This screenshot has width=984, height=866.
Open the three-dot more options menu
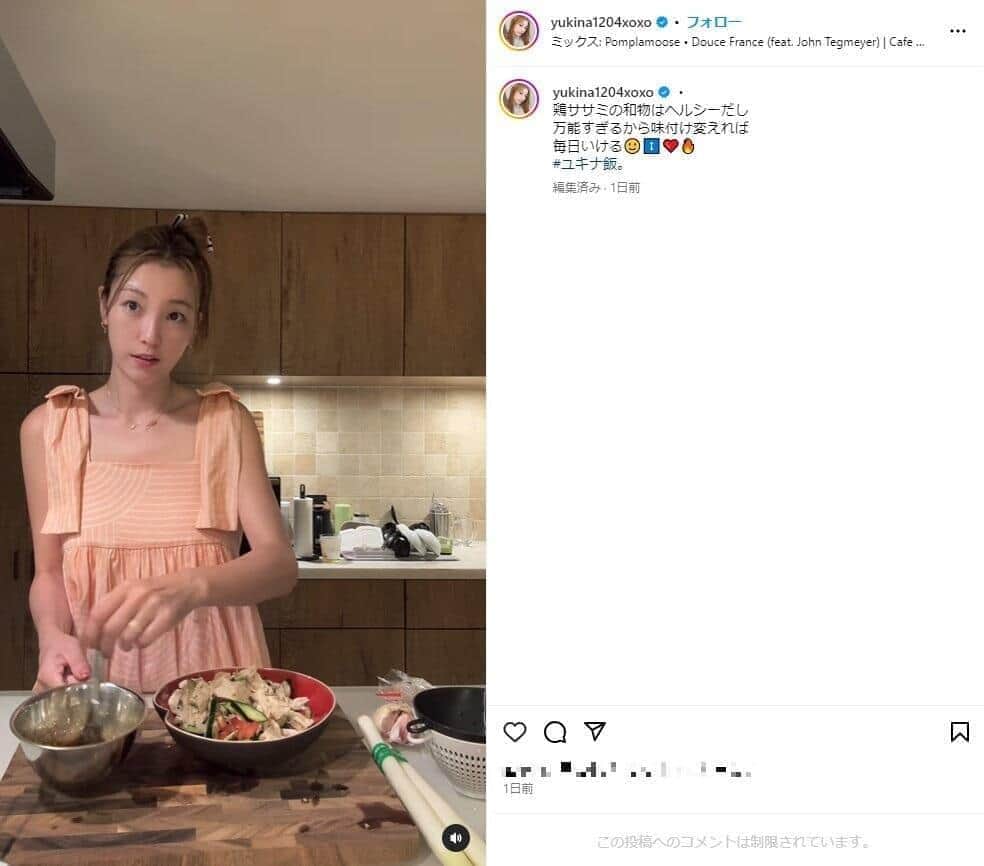coord(958,31)
